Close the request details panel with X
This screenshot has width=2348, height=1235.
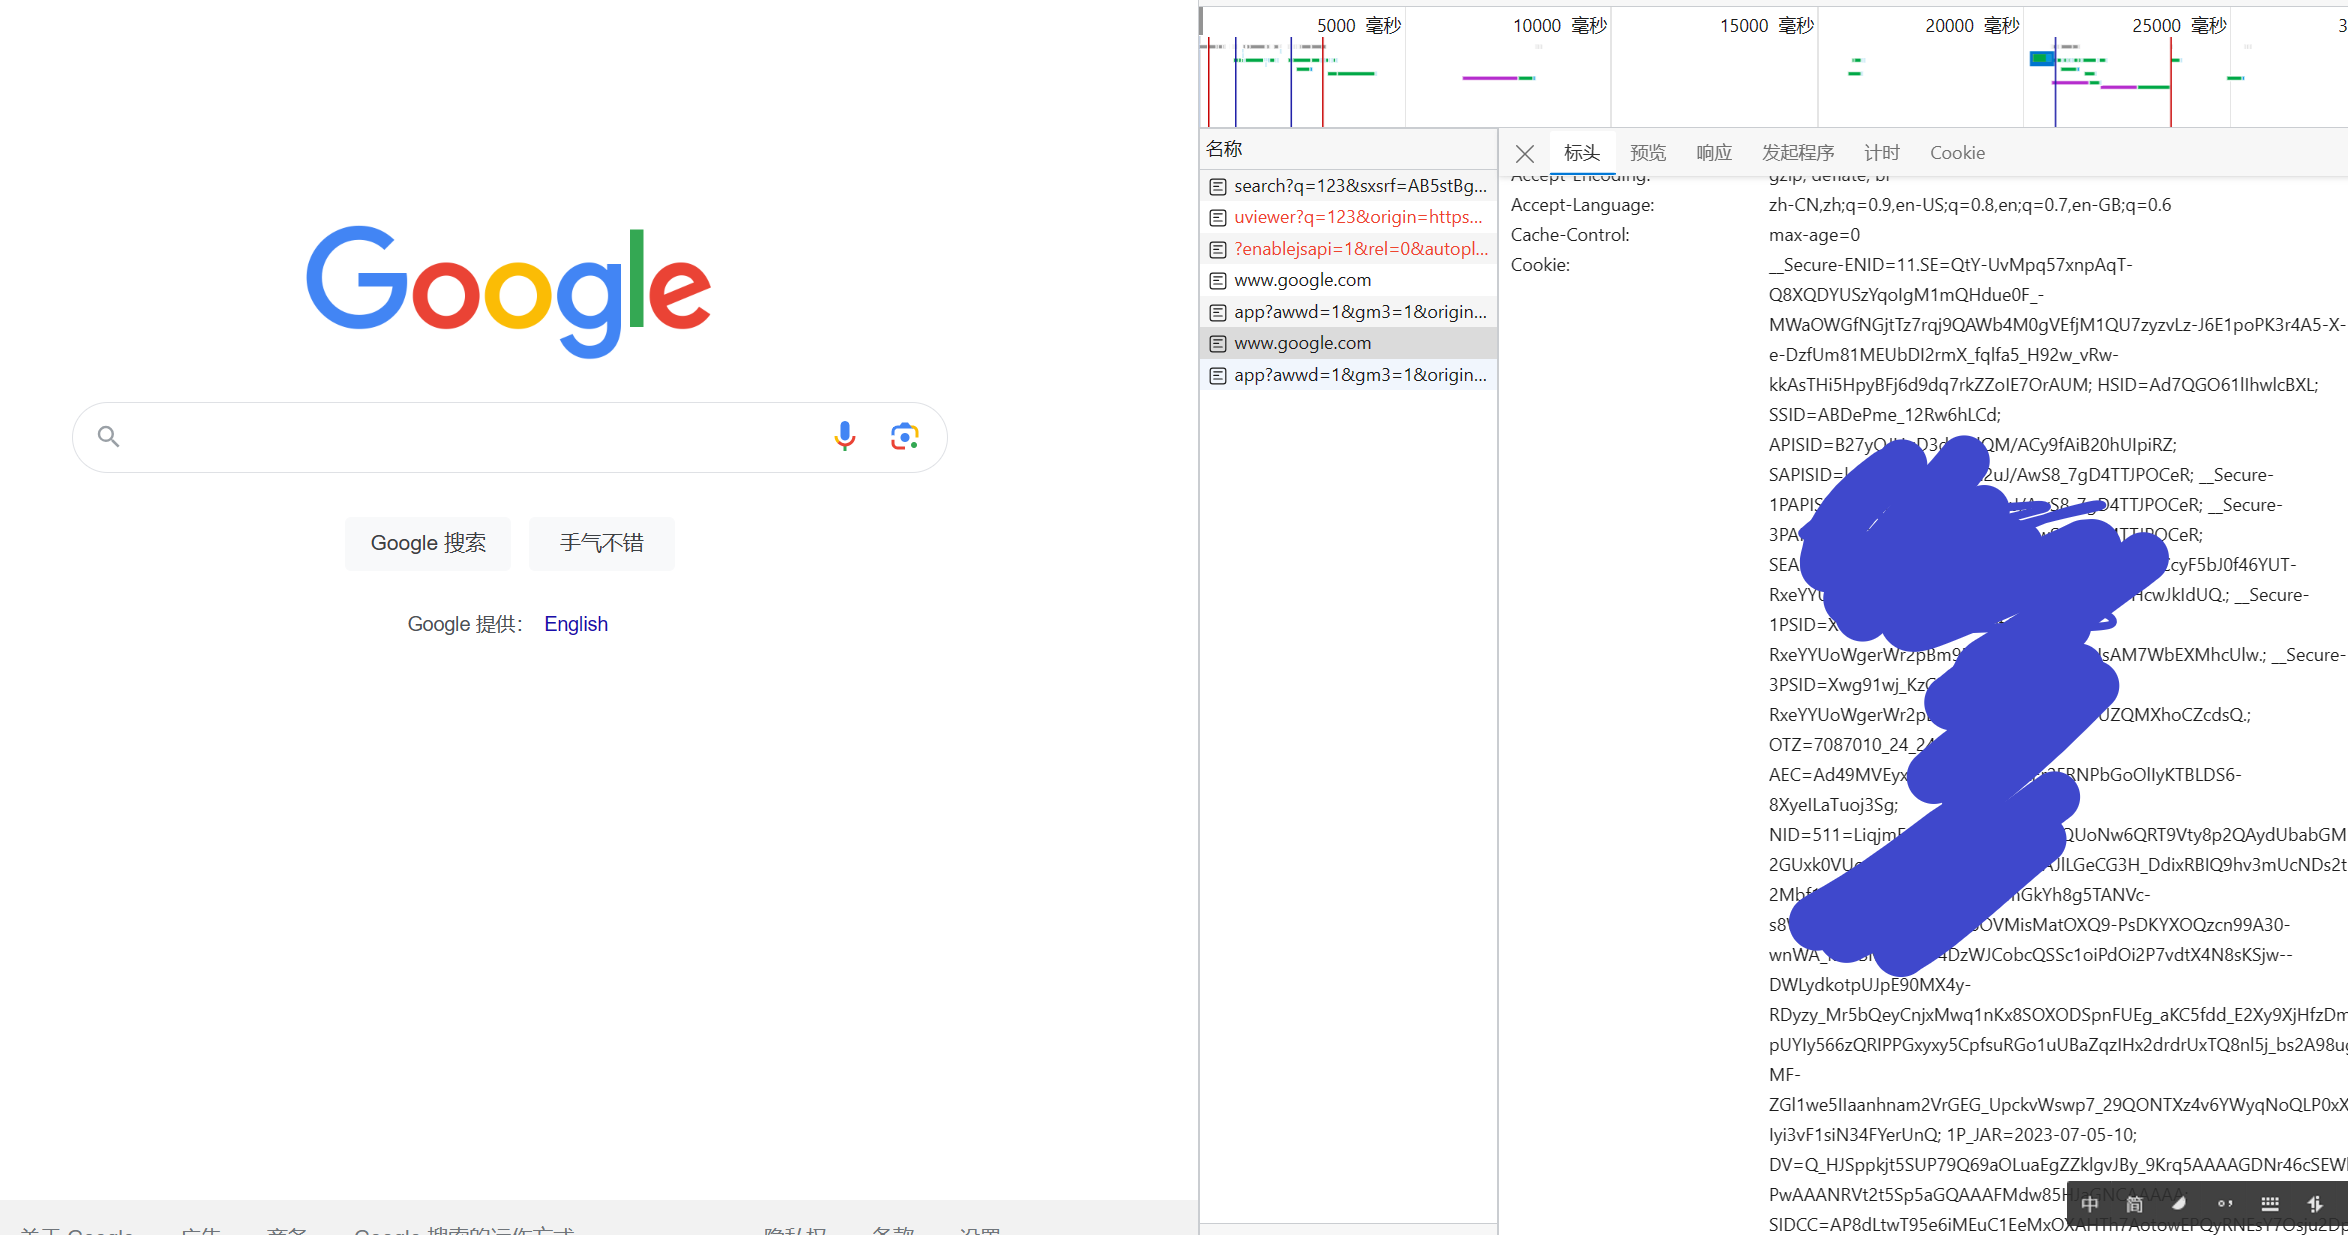(x=1525, y=154)
